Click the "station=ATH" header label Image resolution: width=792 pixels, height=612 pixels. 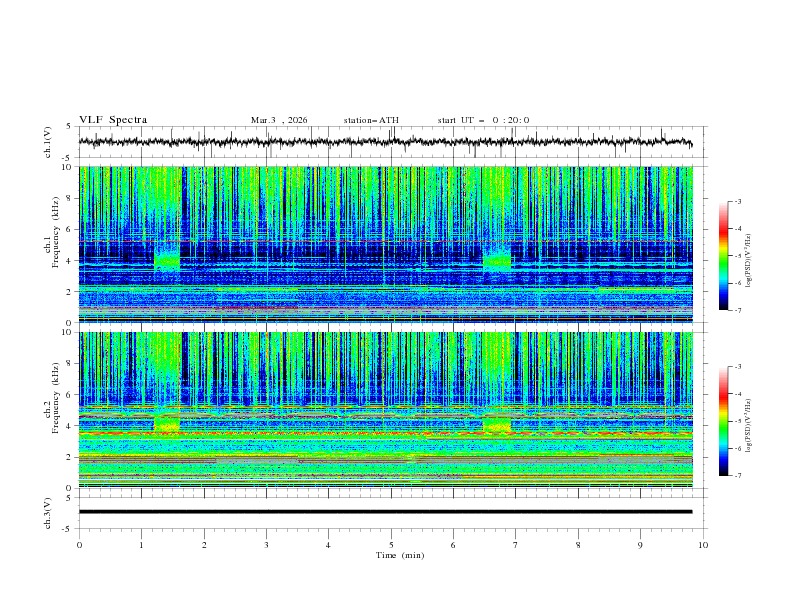point(371,120)
